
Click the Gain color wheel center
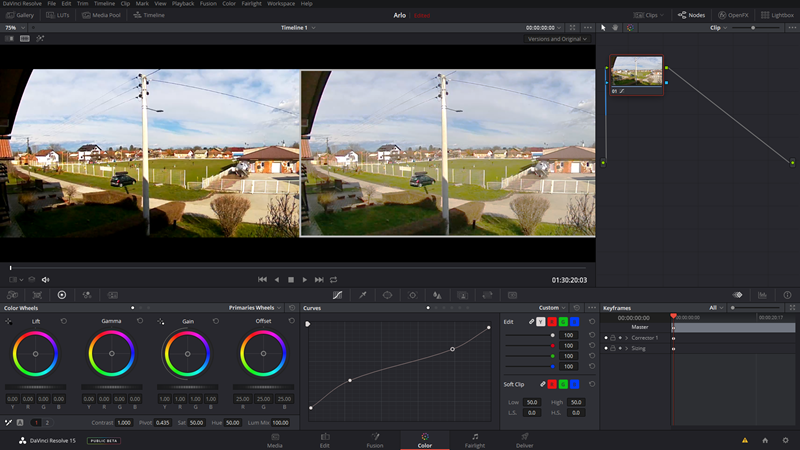point(188,354)
